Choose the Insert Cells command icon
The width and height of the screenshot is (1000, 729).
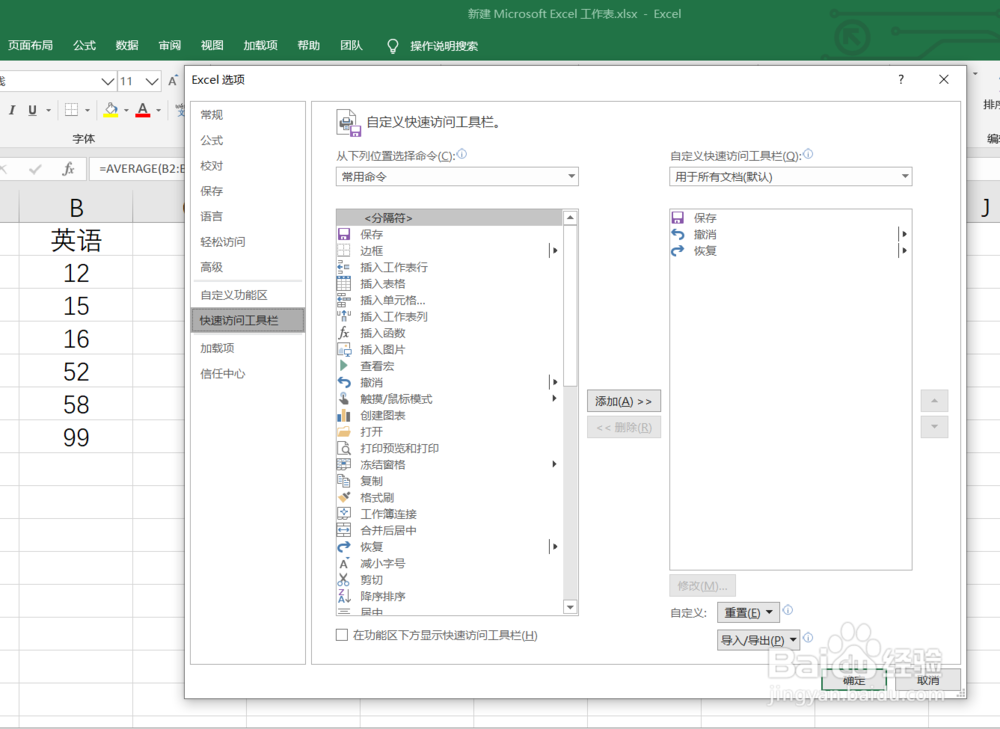pos(344,300)
